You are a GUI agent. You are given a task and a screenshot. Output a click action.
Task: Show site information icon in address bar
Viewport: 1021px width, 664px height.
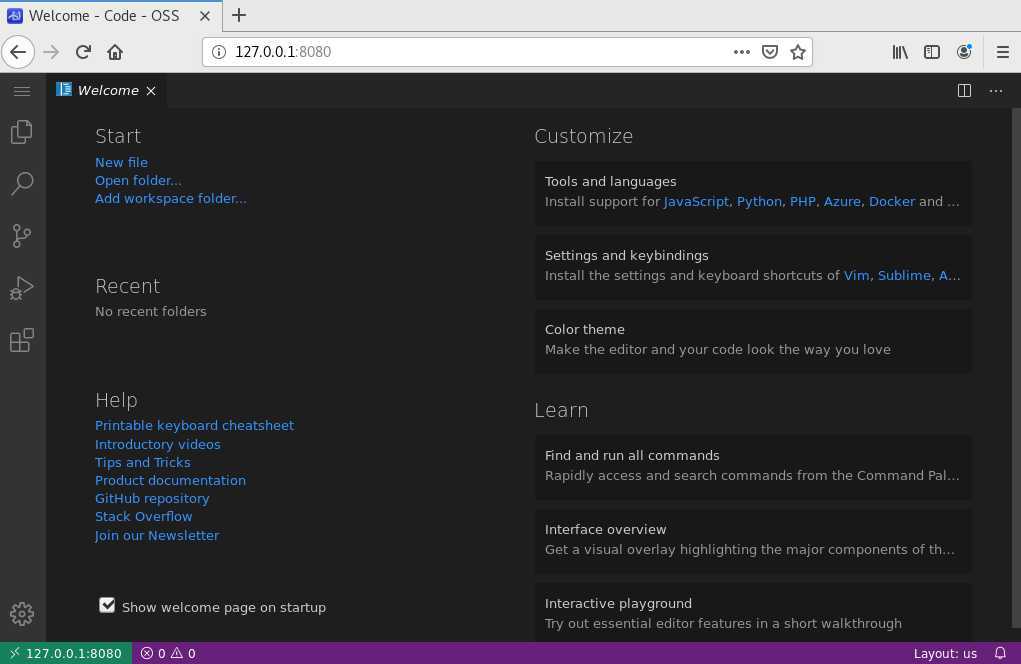click(219, 52)
